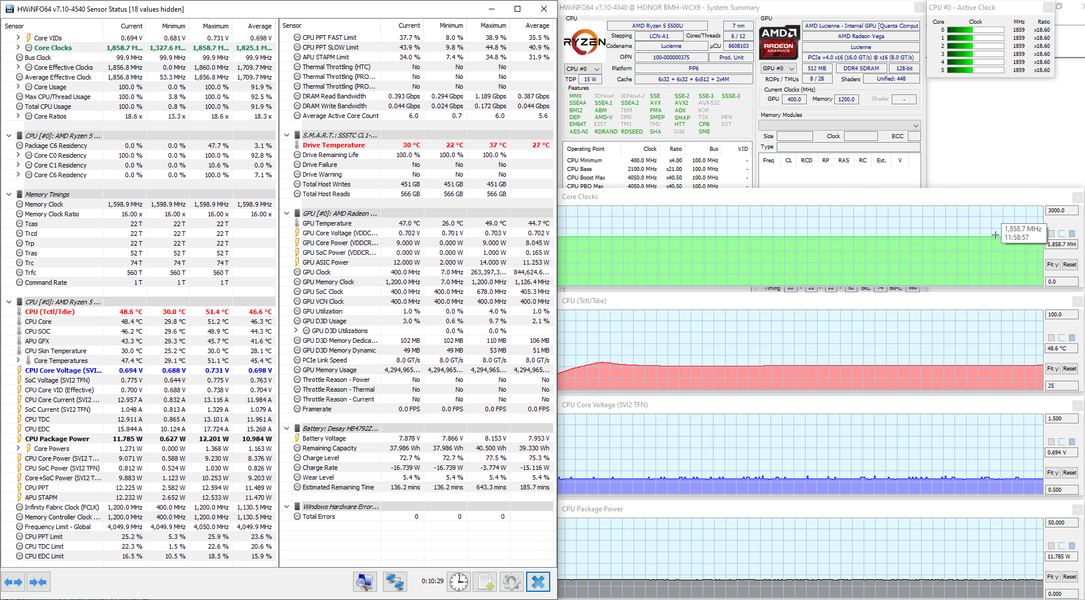Click the log file icon with green plus
1085x600 pixels.
tap(485, 581)
